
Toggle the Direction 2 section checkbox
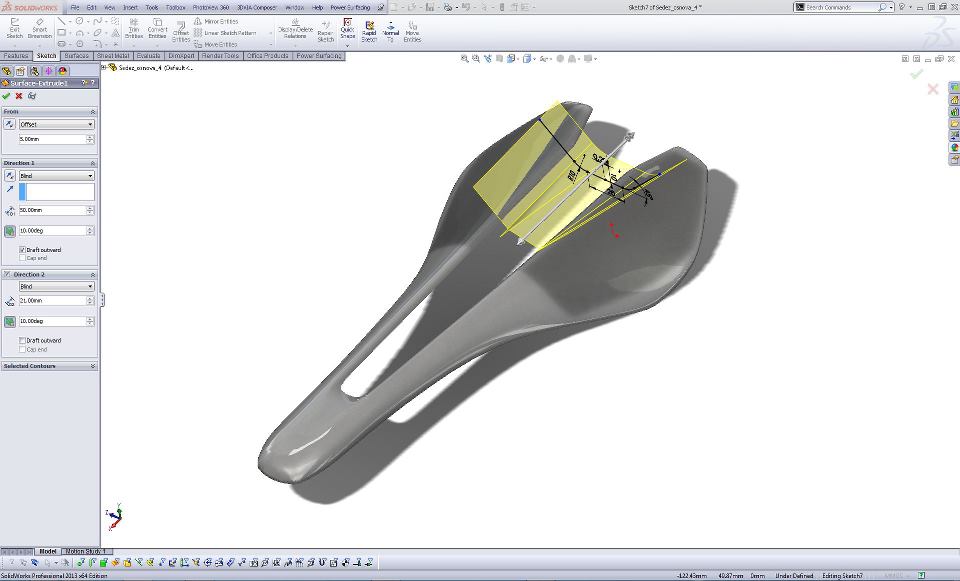(7, 274)
